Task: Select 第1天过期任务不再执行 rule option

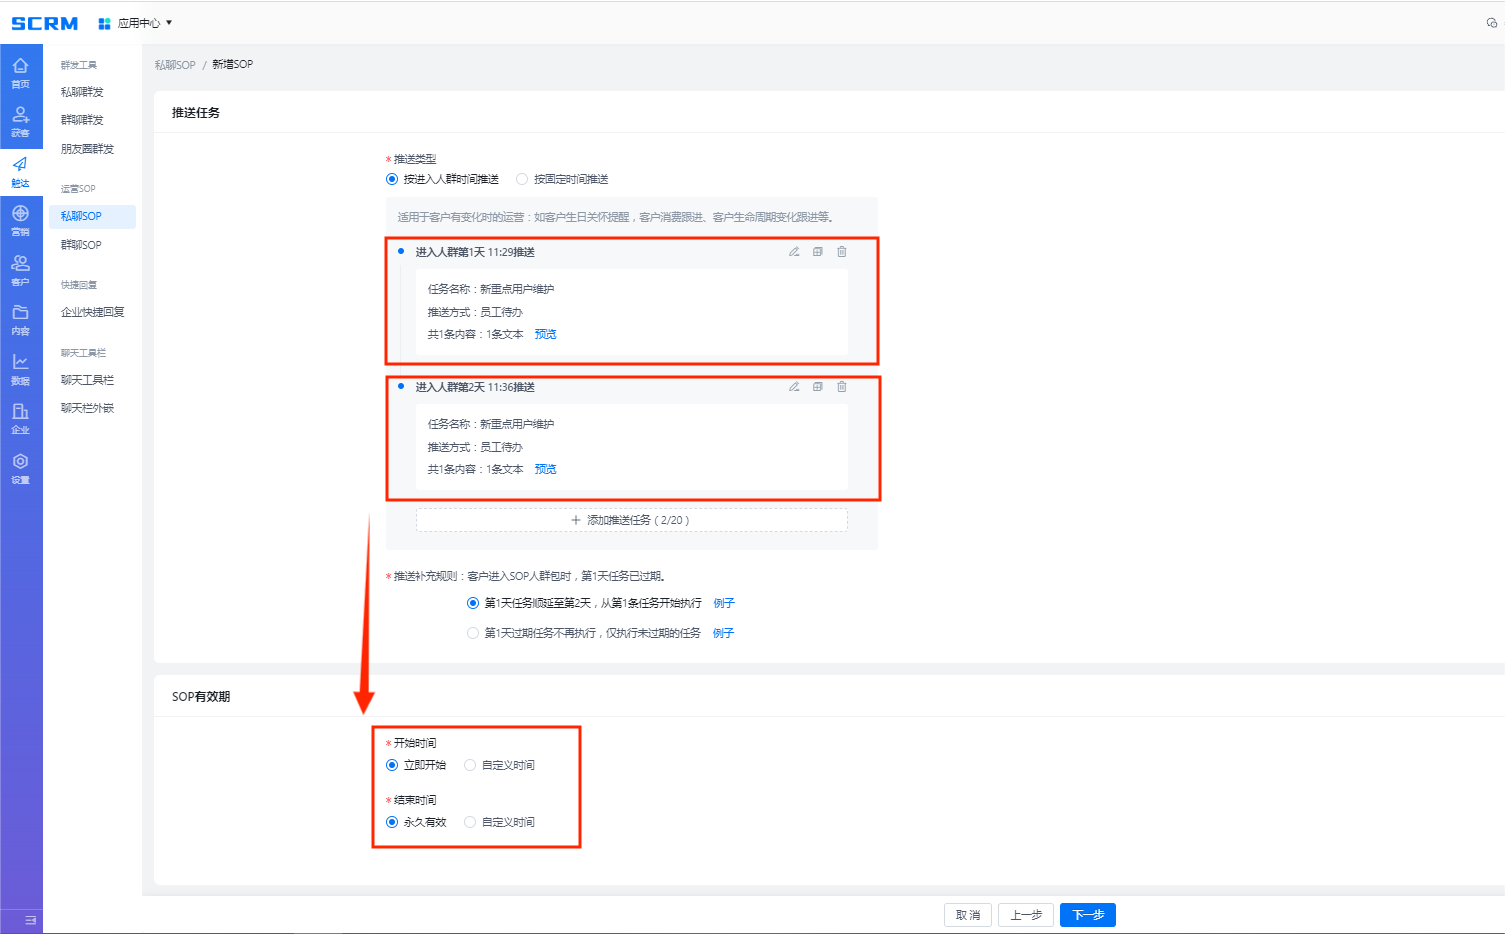Action: pyautogui.click(x=473, y=633)
